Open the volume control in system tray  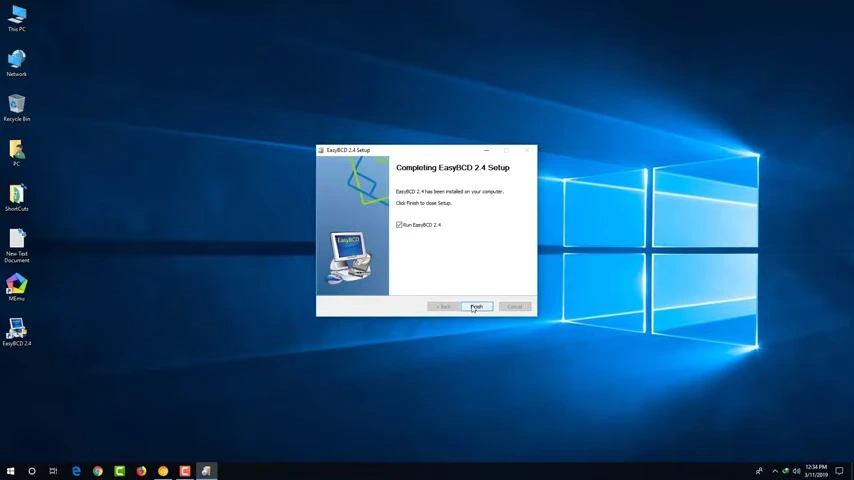[796, 471]
